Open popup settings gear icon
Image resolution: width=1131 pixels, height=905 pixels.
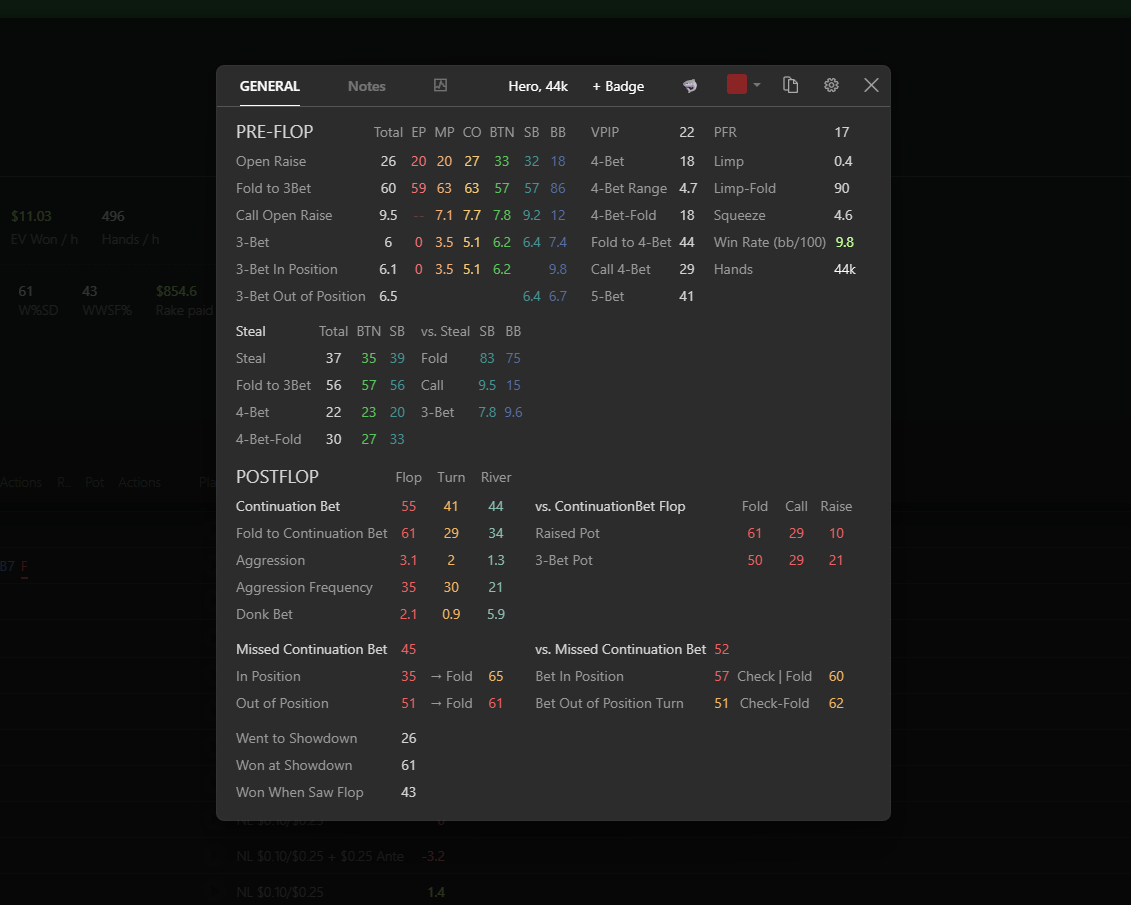[831, 85]
